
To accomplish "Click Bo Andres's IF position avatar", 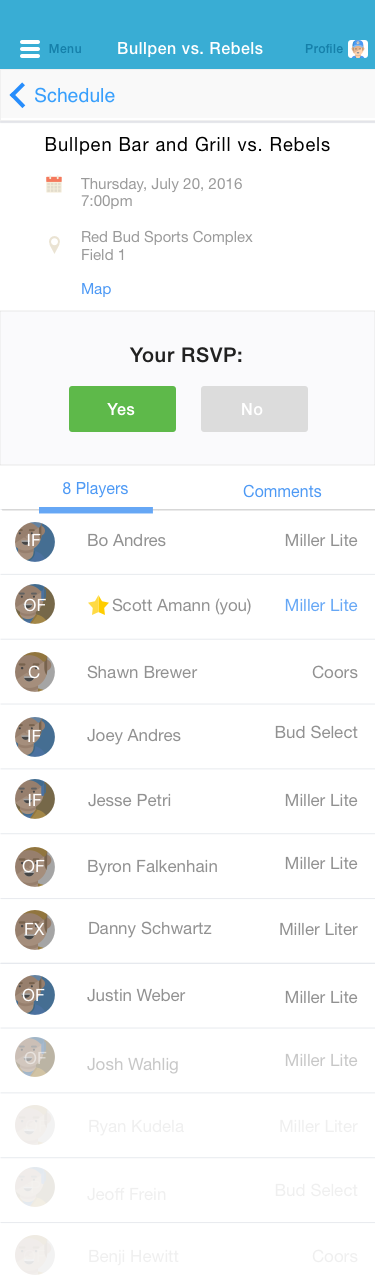I will 35,541.
